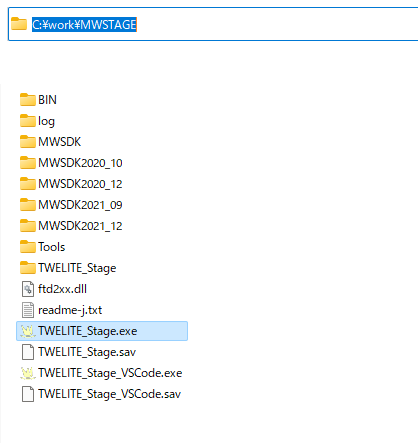
Task: Select the TWELITE_Stage folder name
Action: 77,268
